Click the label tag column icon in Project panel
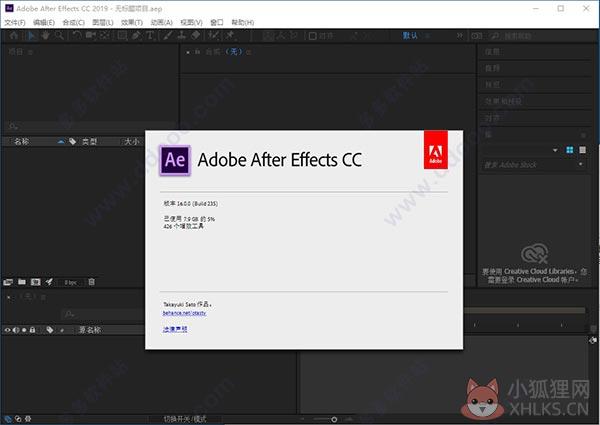600x425 pixels. [x=72, y=142]
